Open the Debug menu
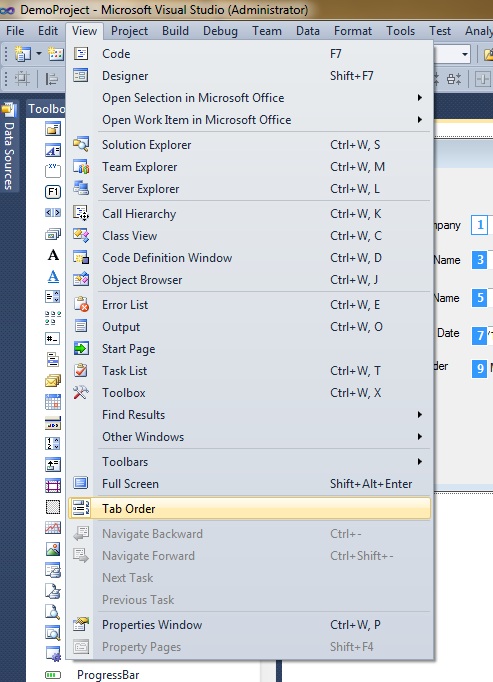 (221, 31)
